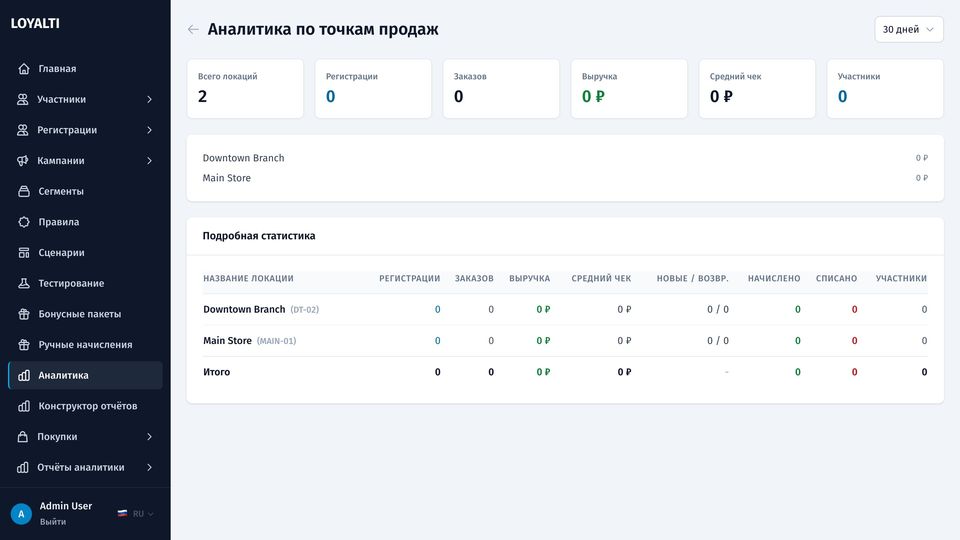Click the LOYALTI logo
This screenshot has width=960, height=540.
(x=35, y=23)
